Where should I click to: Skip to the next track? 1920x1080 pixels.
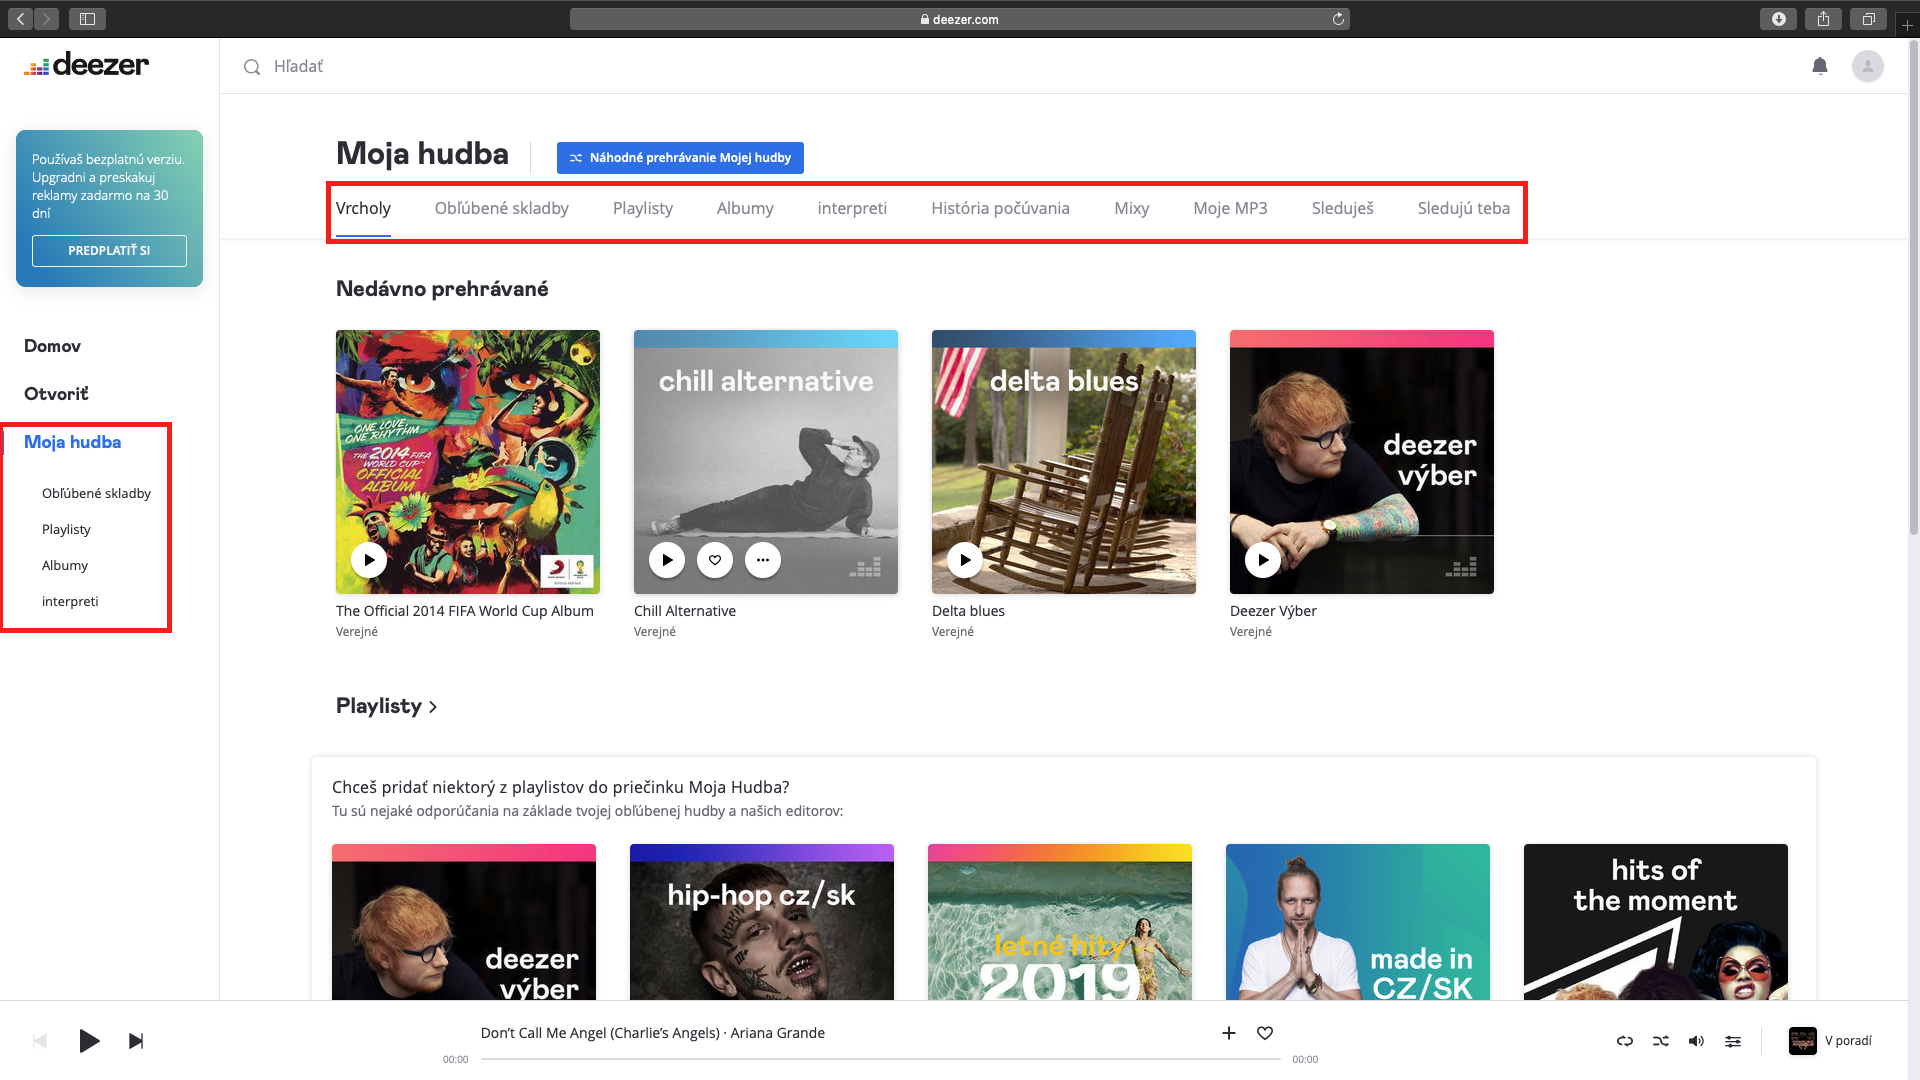(x=136, y=1041)
